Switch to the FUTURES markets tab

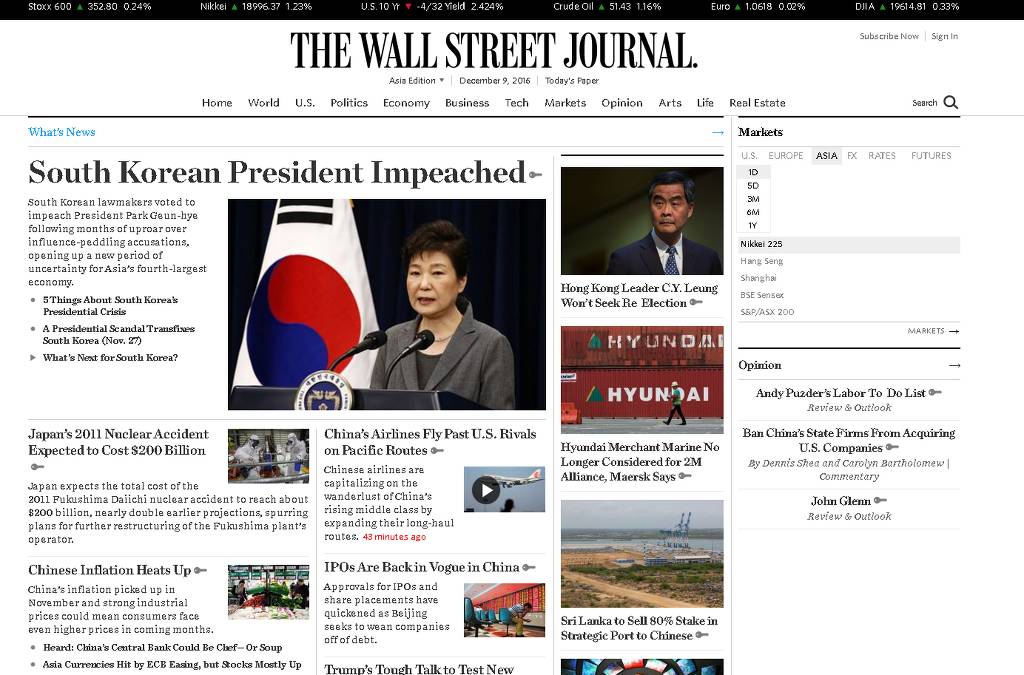point(931,155)
